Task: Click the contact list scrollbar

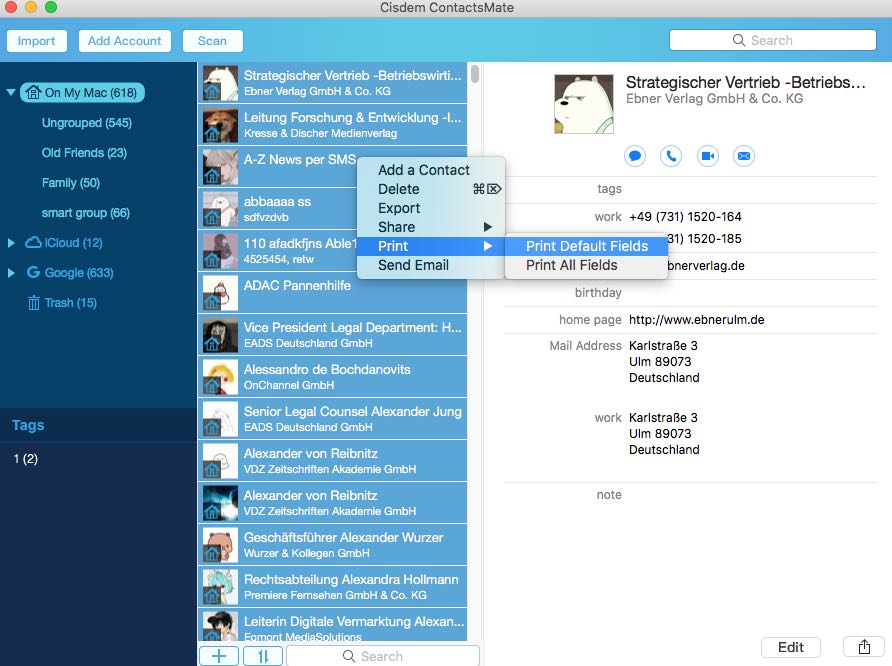Action: pyautogui.click(x=475, y=75)
